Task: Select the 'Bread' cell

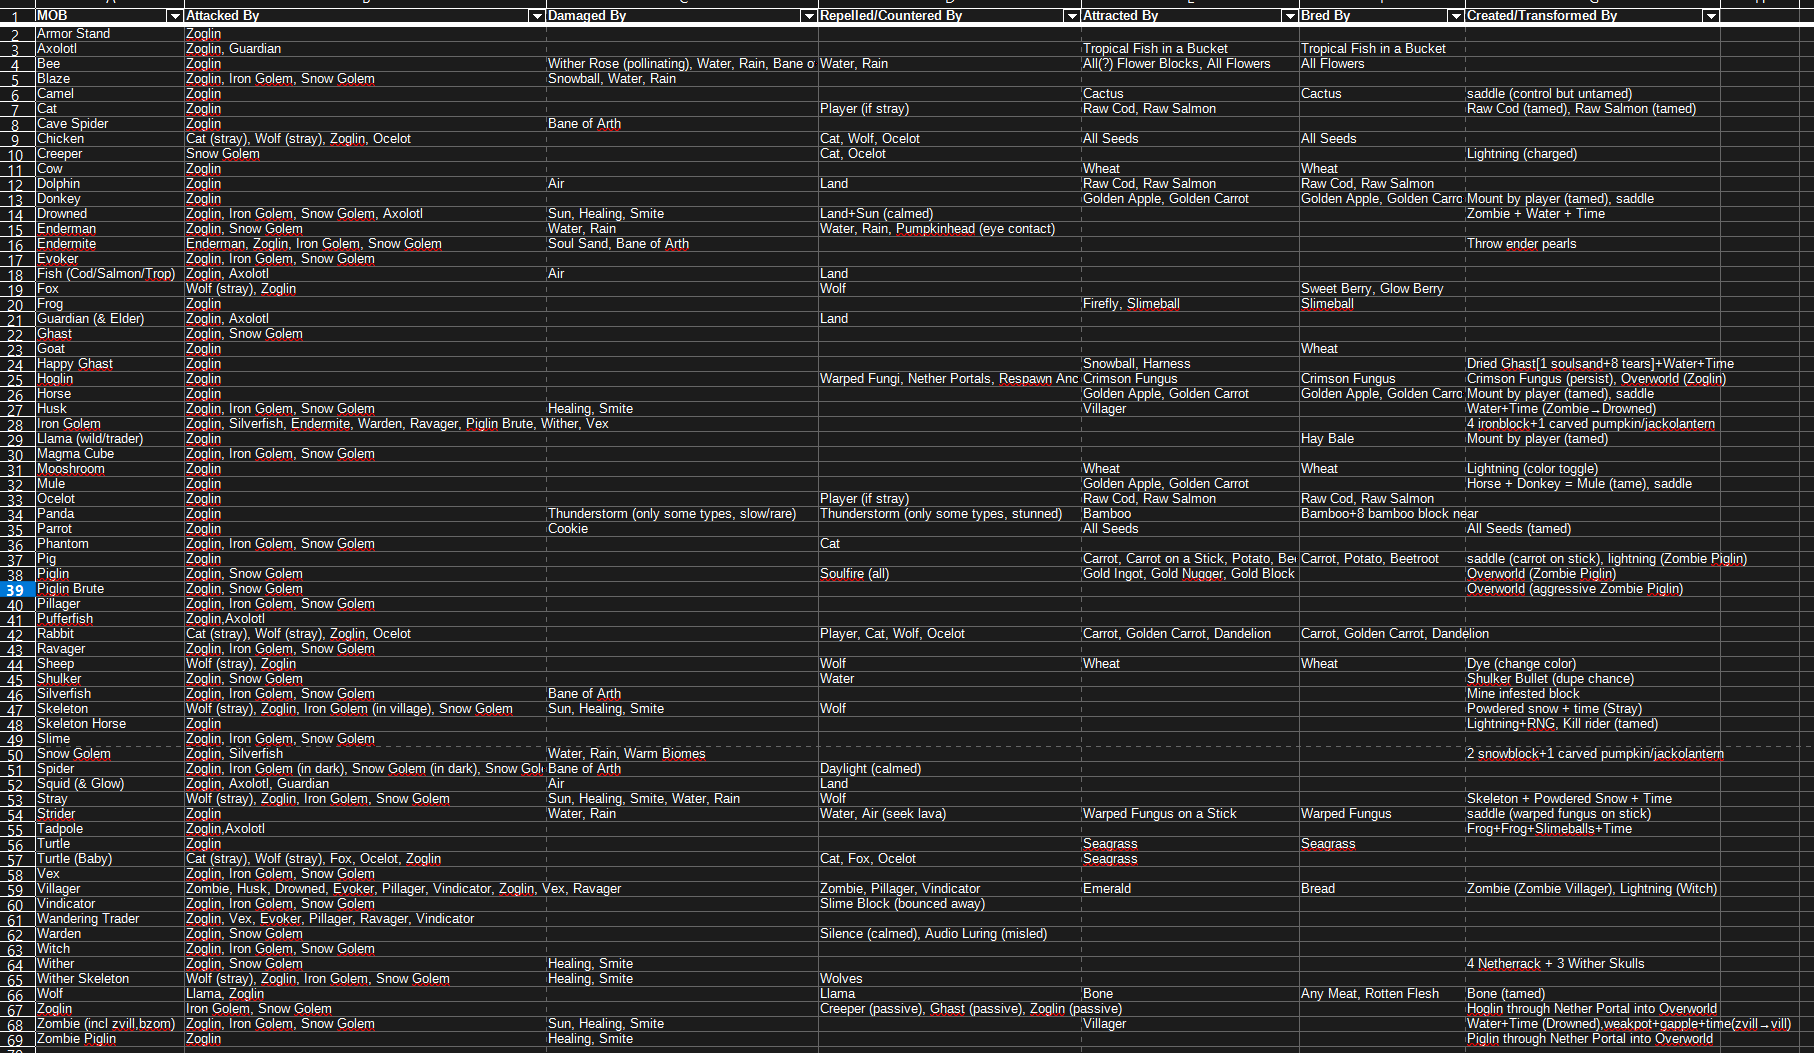Action: click(1382, 889)
